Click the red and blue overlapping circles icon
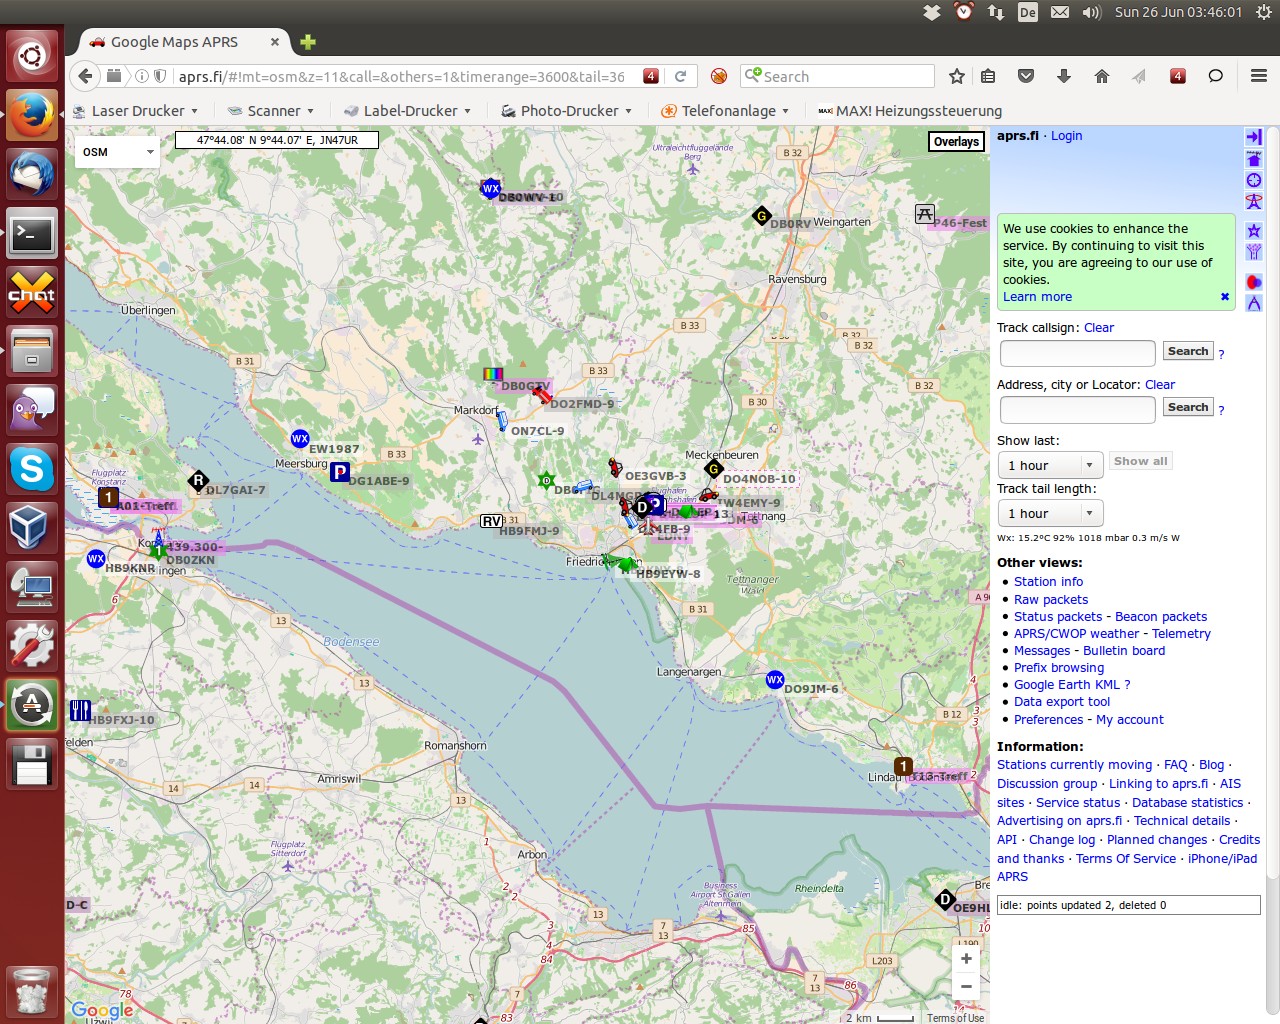 tap(1253, 282)
